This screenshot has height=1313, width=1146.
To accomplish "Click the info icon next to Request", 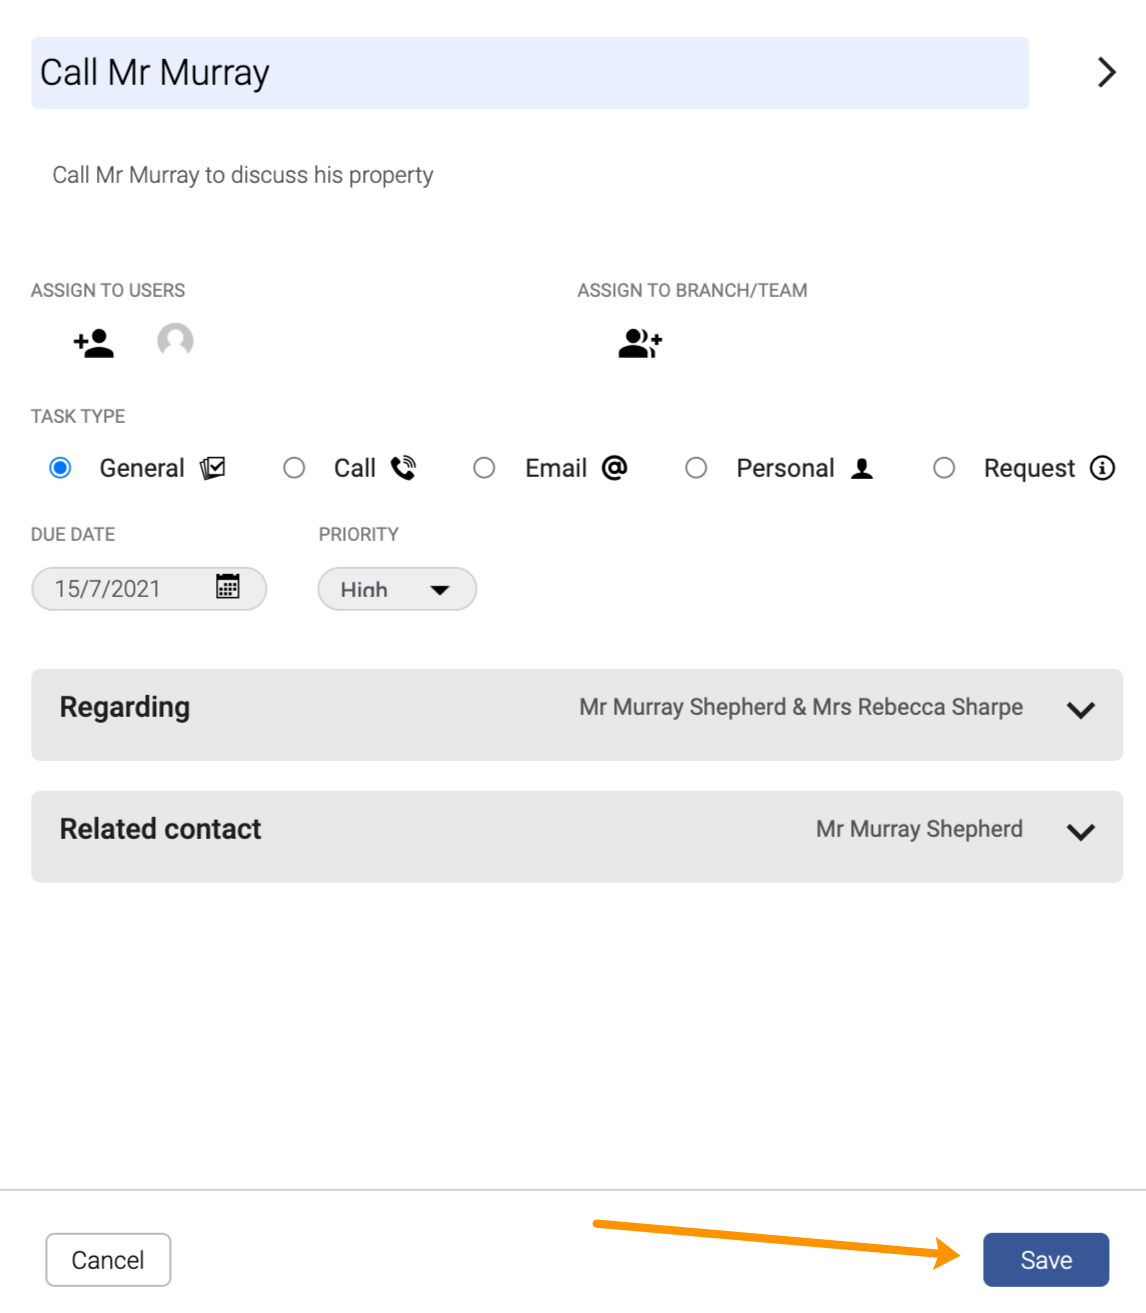I will pyautogui.click(x=1102, y=468).
